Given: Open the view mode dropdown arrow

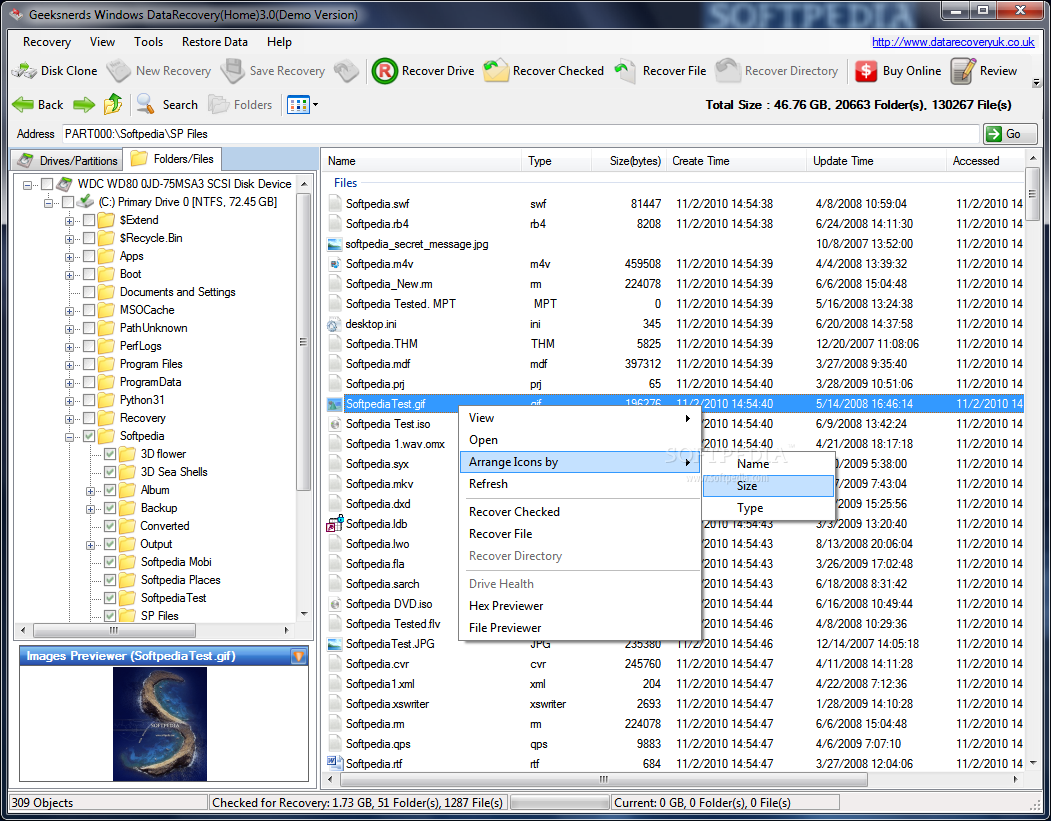Looking at the screenshot, I should coord(315,105).
